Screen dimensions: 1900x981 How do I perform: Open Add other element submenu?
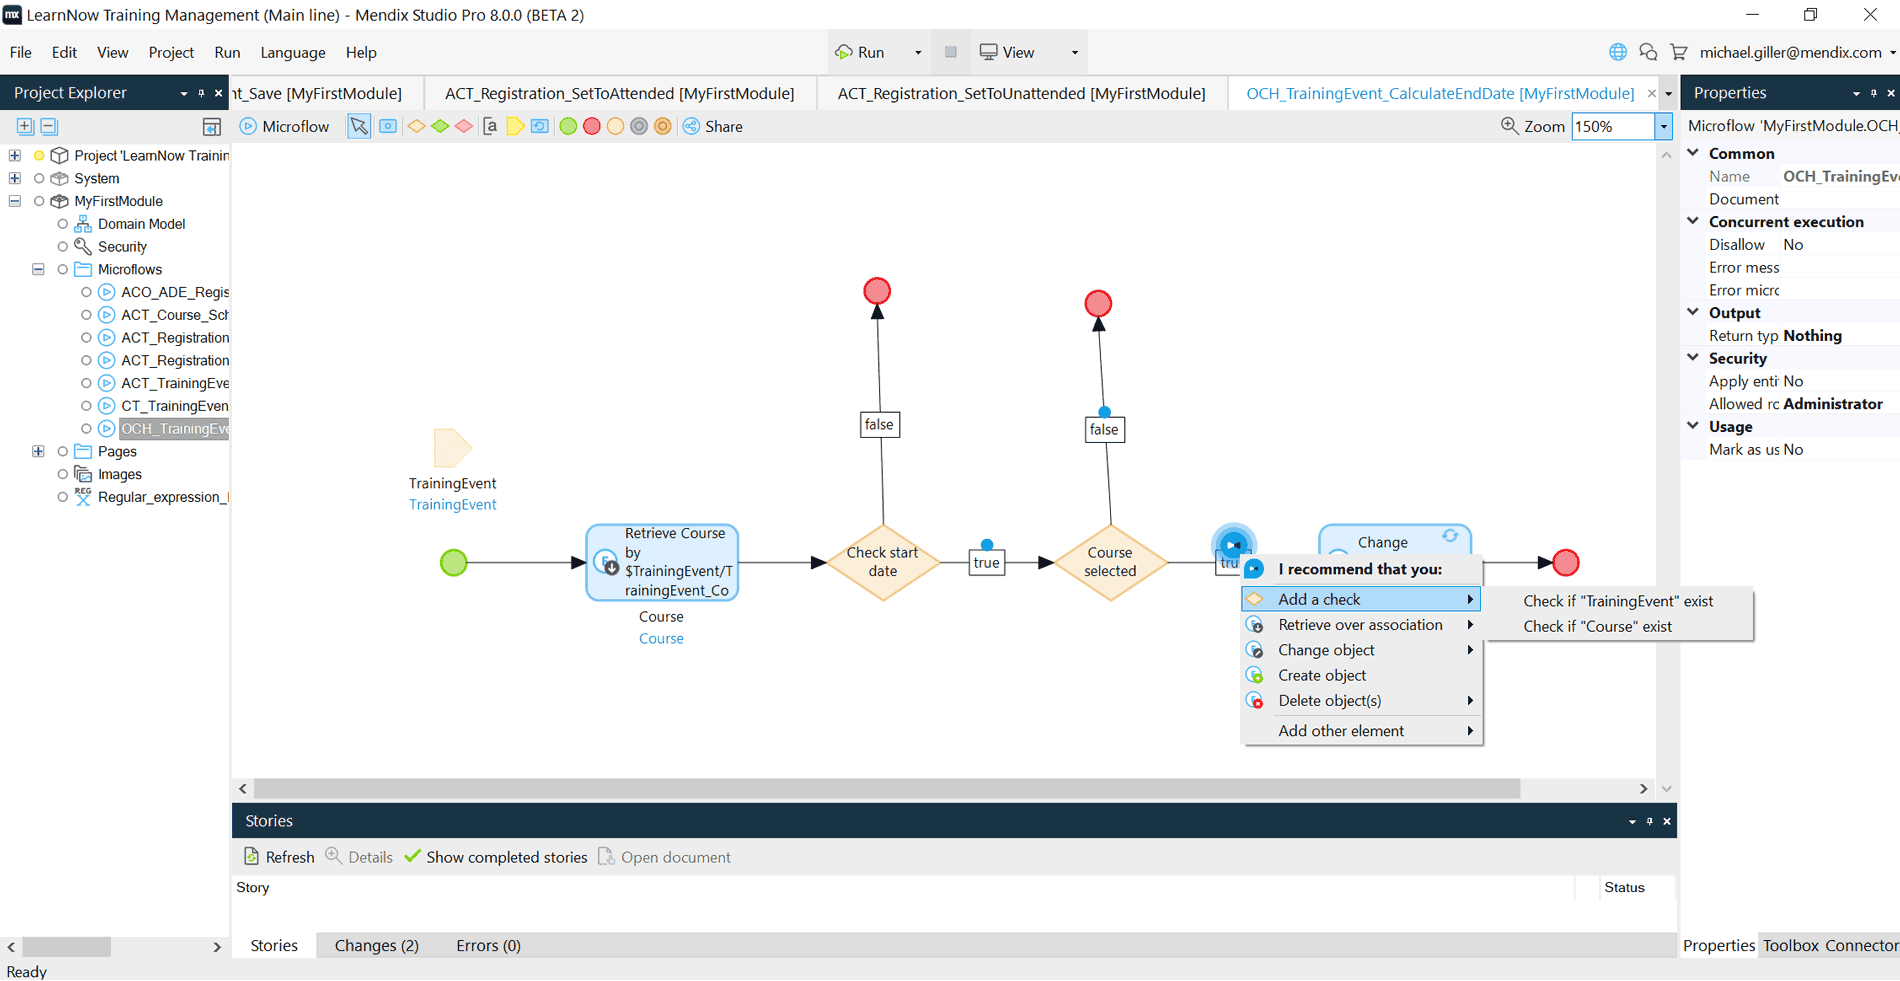[1361, 731]
